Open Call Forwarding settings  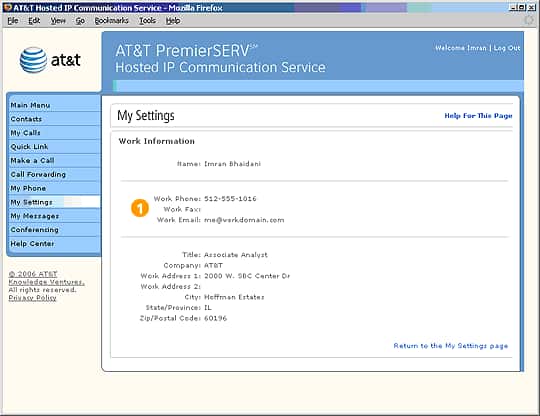point(38,174)
